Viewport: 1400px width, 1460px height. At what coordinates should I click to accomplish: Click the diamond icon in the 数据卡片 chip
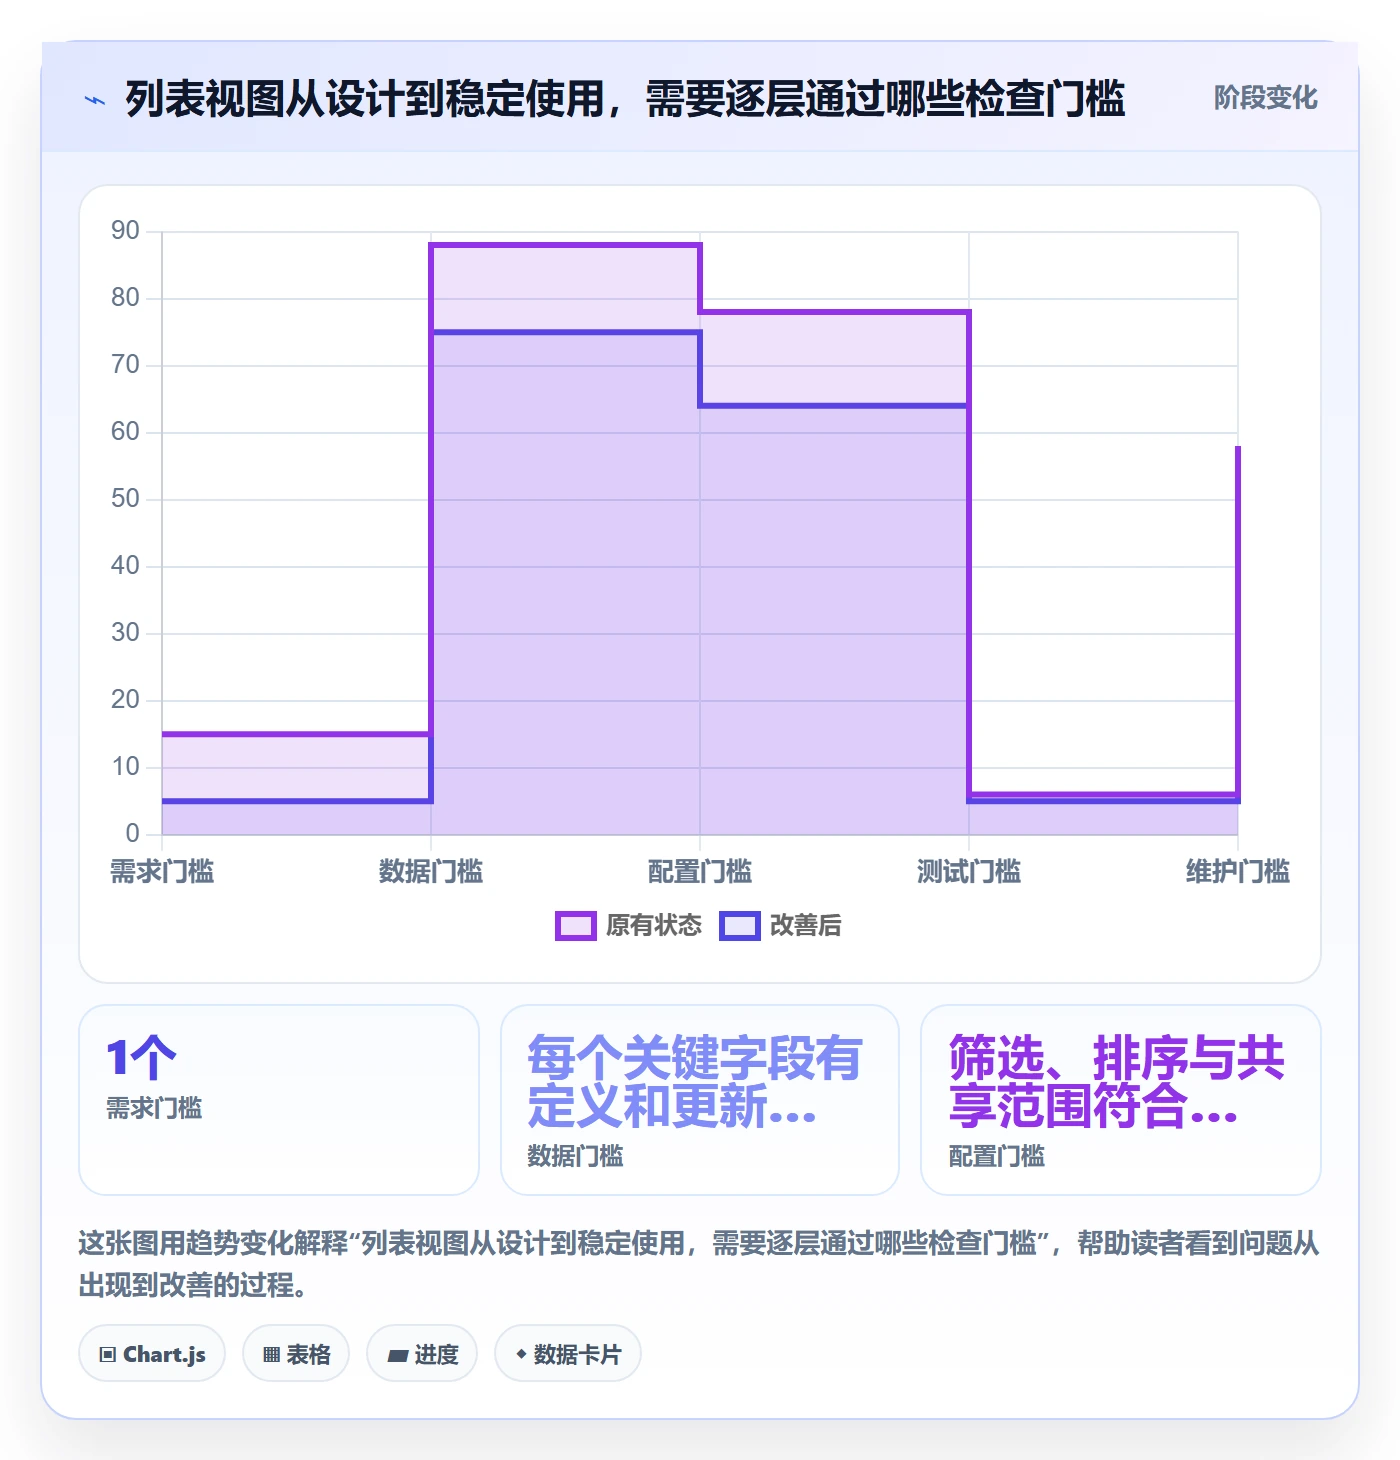521,1354
